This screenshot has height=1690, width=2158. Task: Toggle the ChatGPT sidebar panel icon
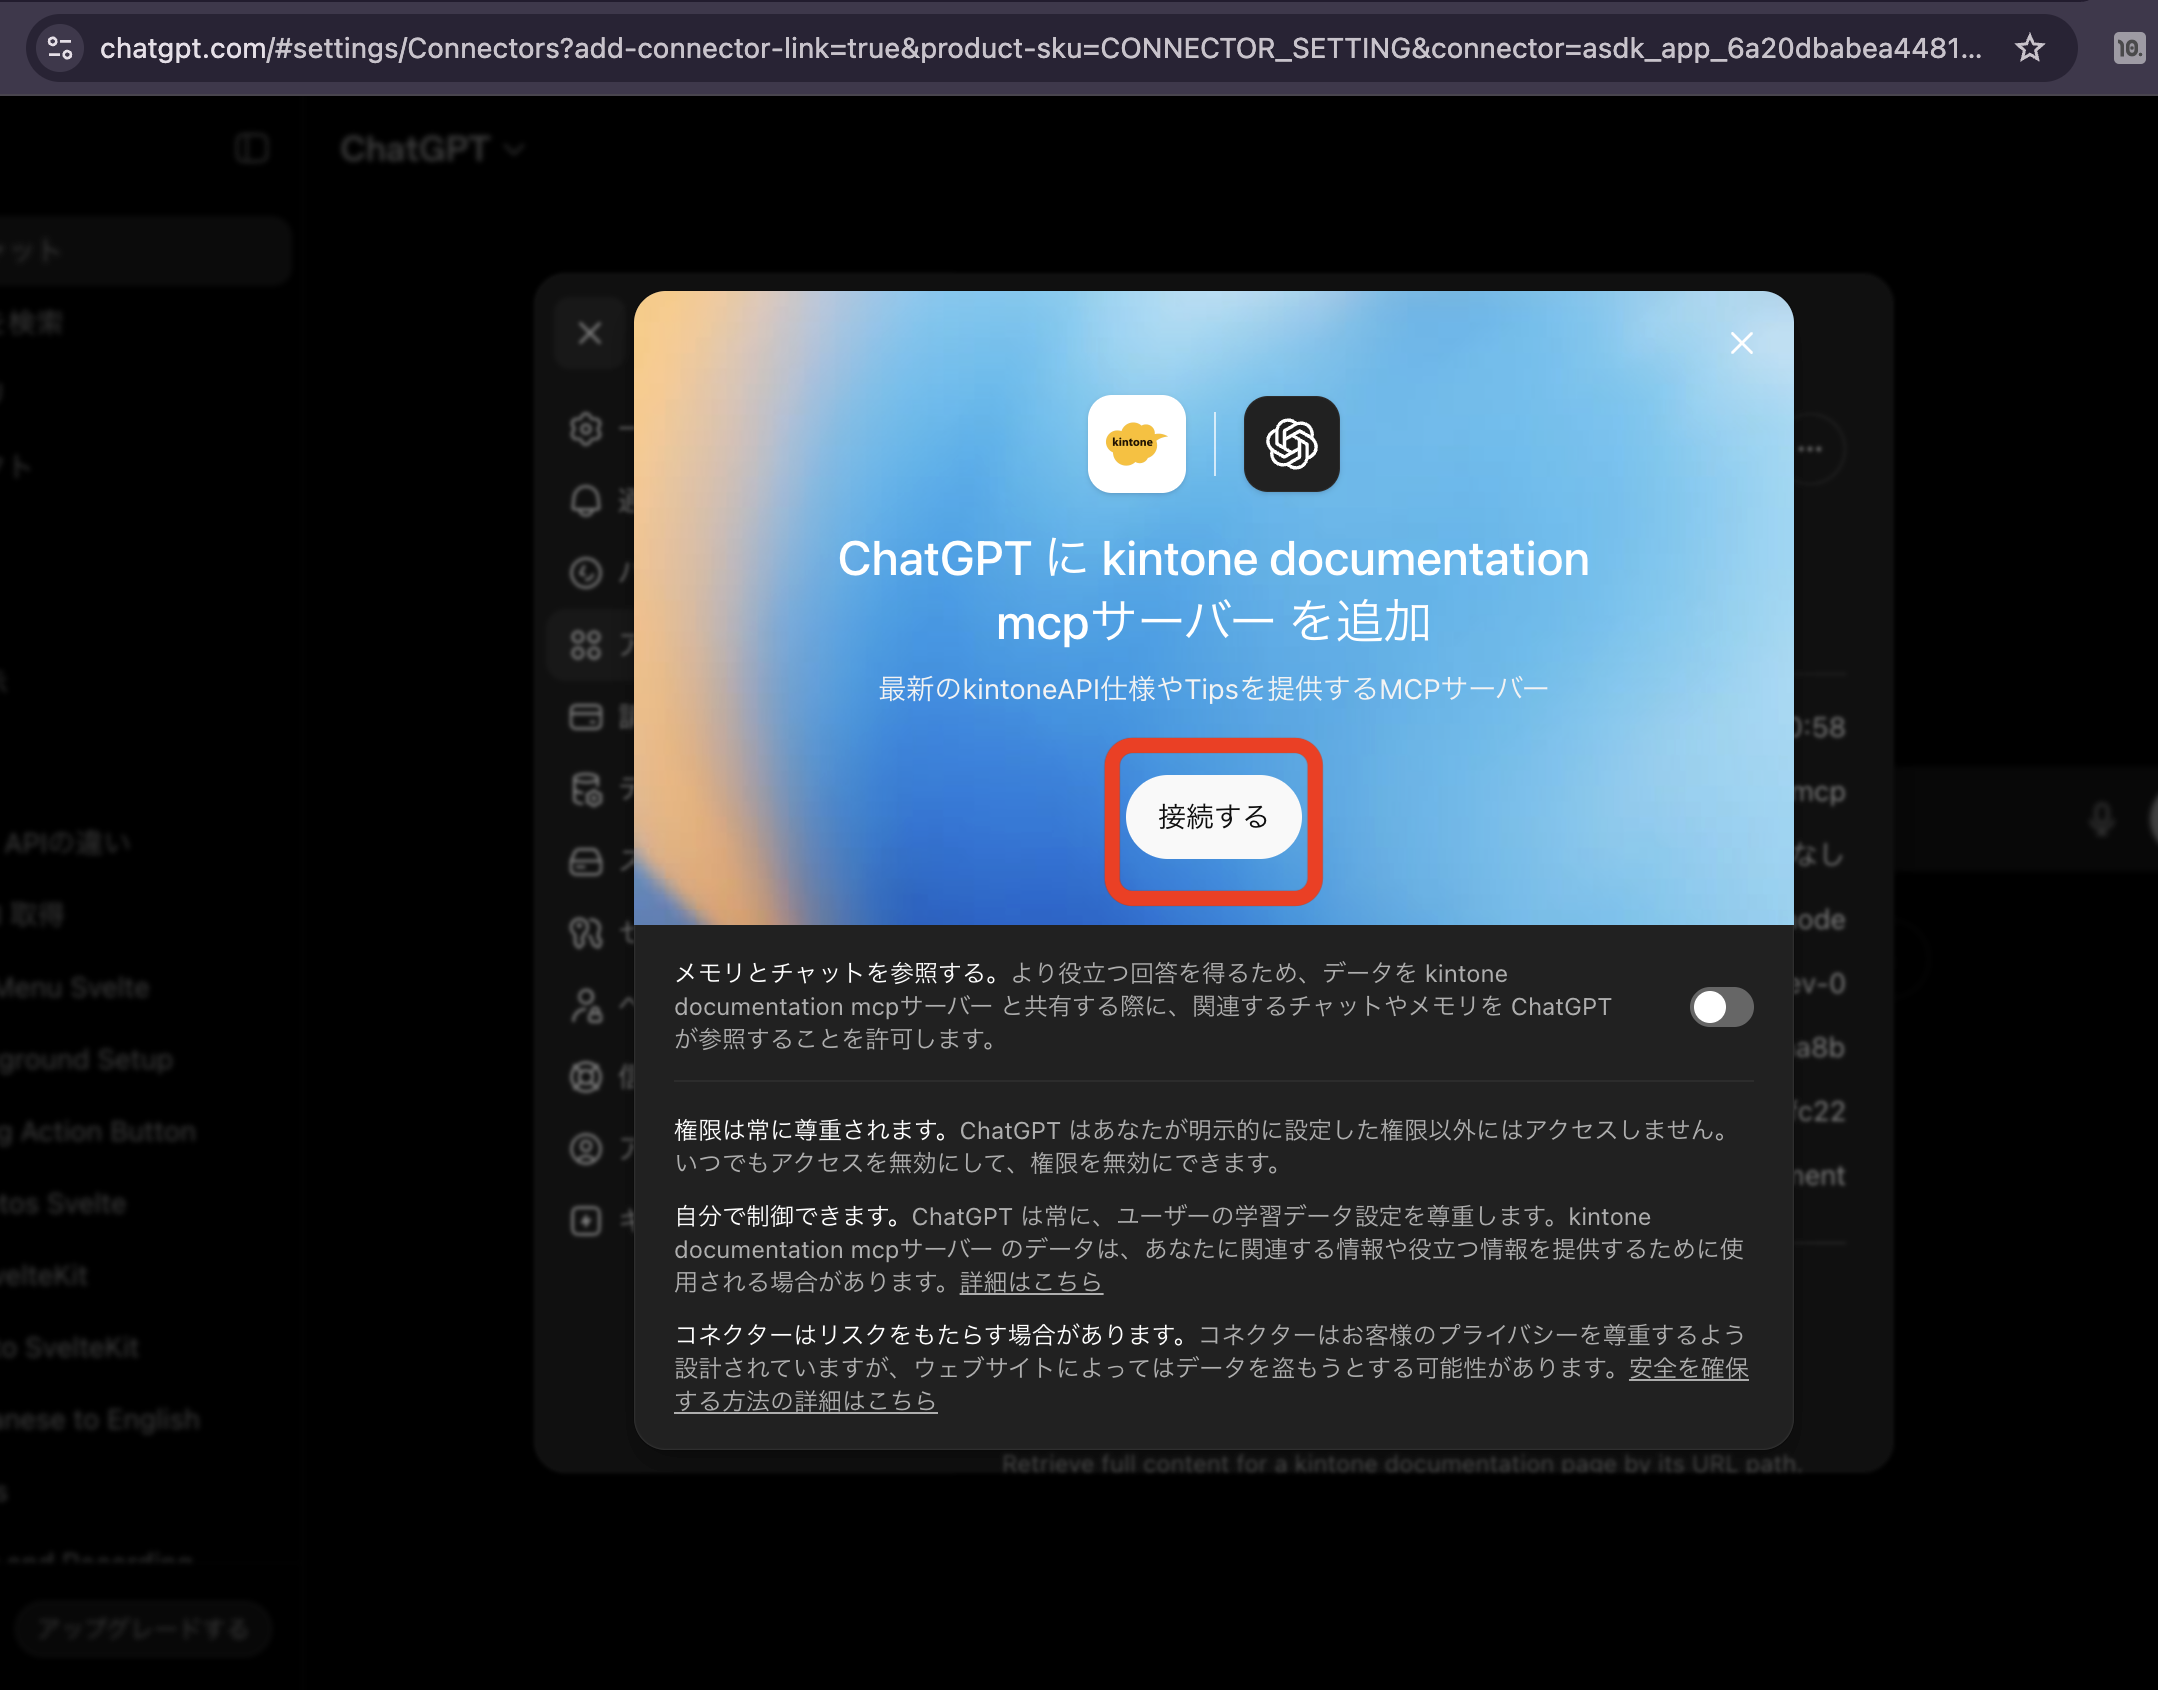[x=252, y=149]
